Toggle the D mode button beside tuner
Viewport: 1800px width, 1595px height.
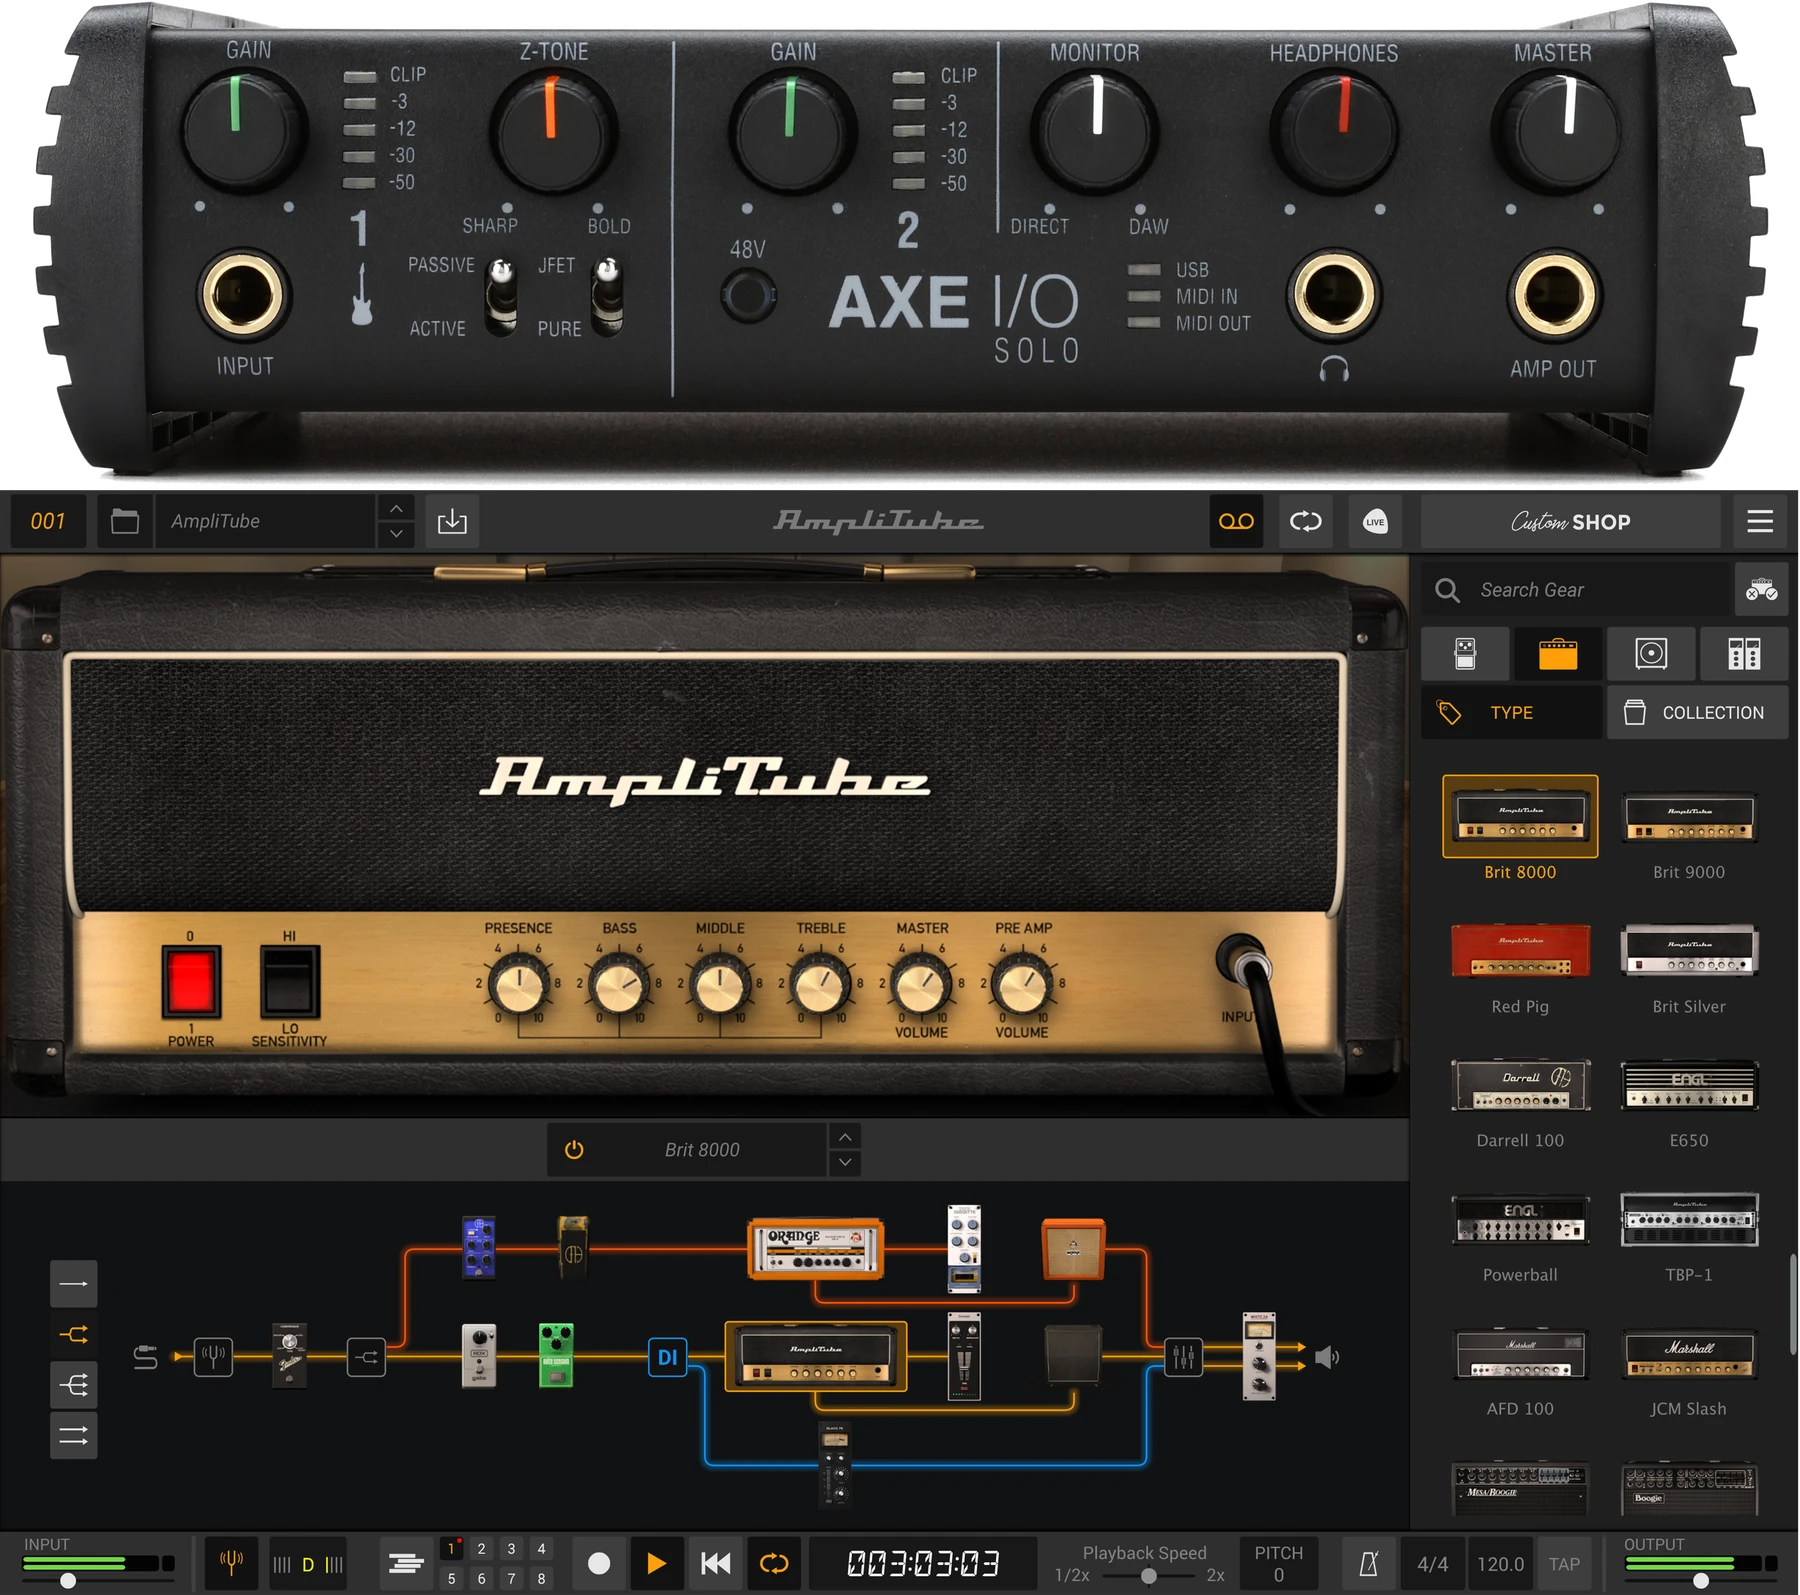click(x=308, y=1564)
